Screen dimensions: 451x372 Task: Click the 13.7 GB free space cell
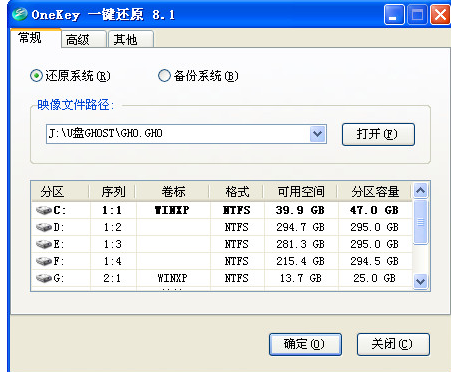click(300, 278)
